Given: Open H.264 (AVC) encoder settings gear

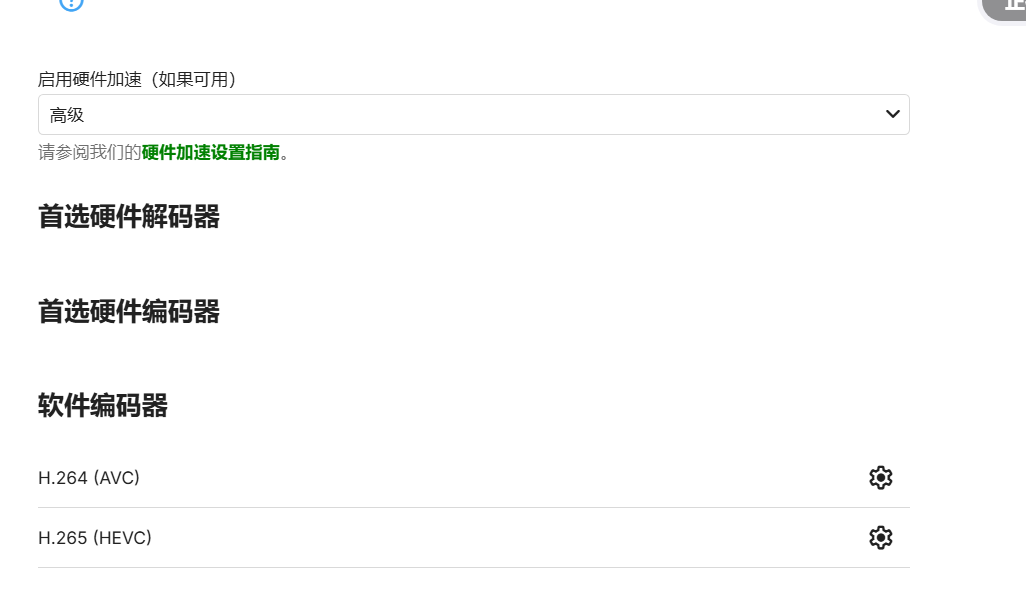Looking at the screenshot, I should tap(880, 478).
